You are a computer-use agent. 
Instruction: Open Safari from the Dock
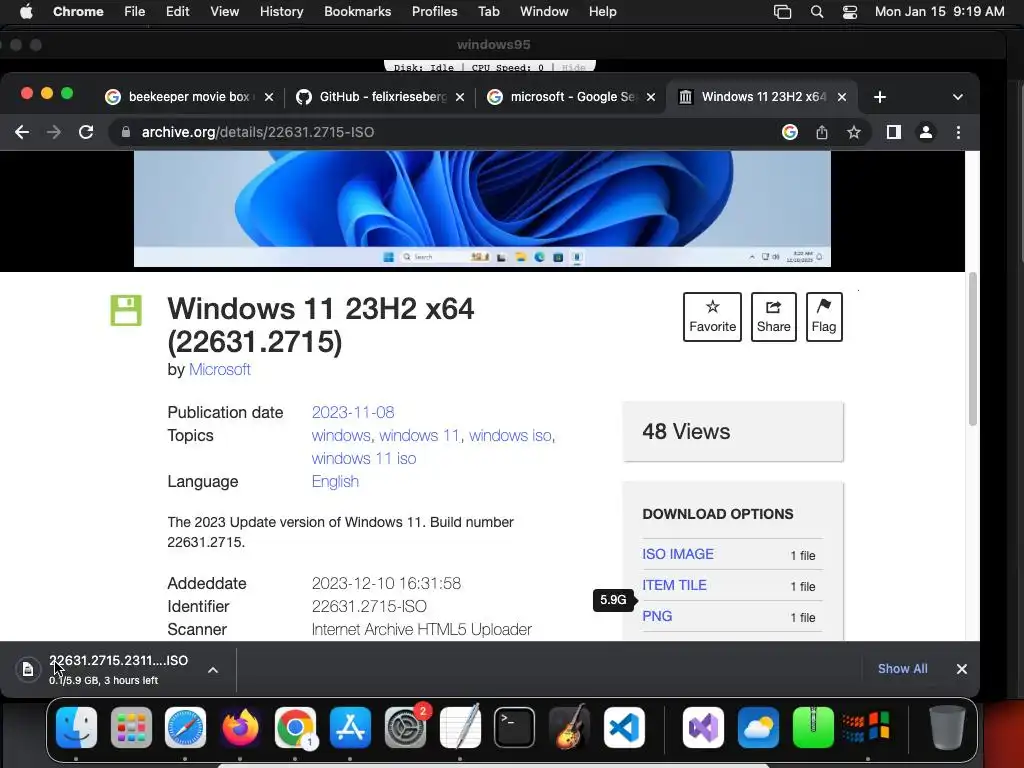(185, 728)
